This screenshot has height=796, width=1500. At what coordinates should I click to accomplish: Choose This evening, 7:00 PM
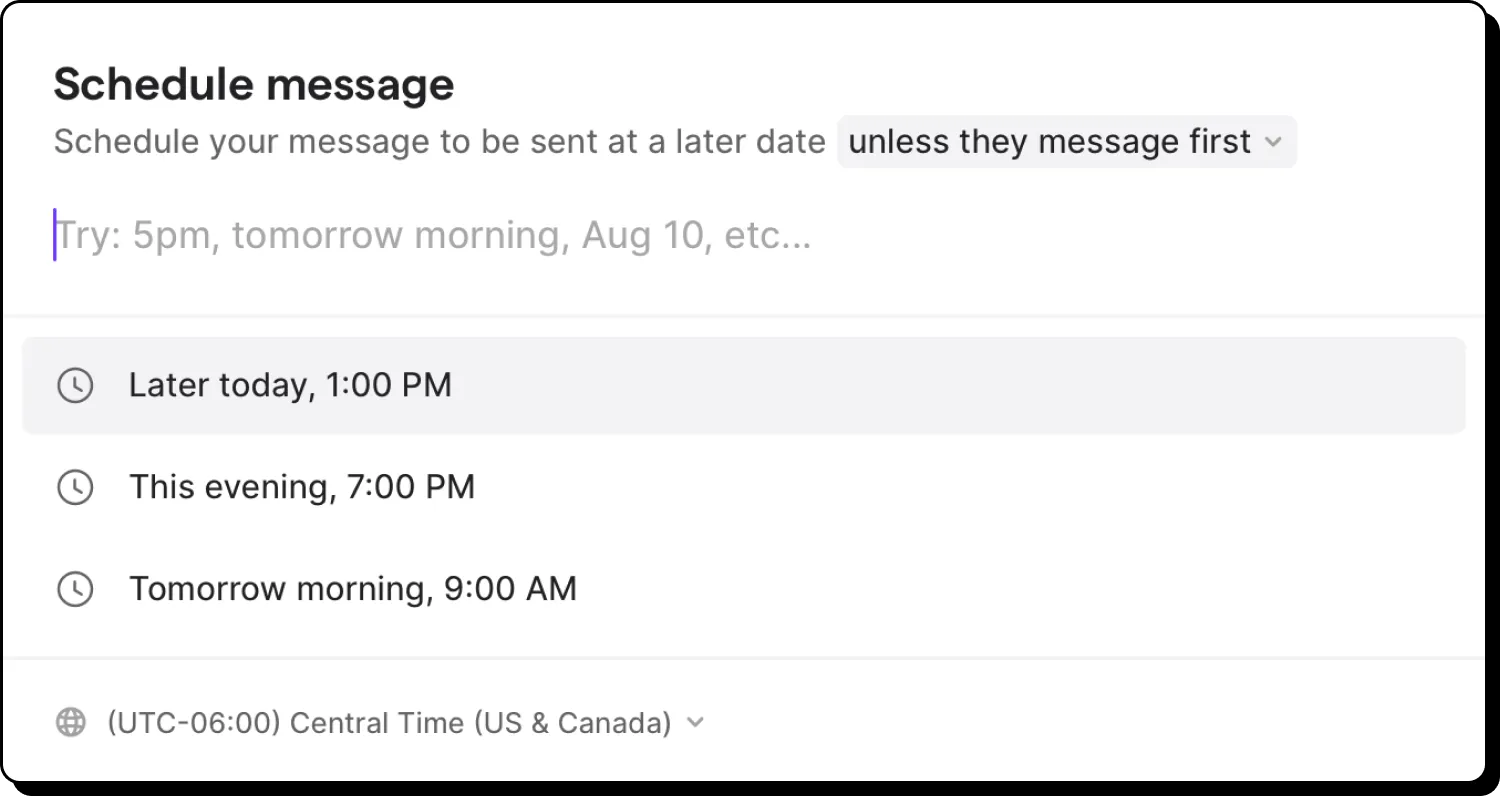coord(301,487)
